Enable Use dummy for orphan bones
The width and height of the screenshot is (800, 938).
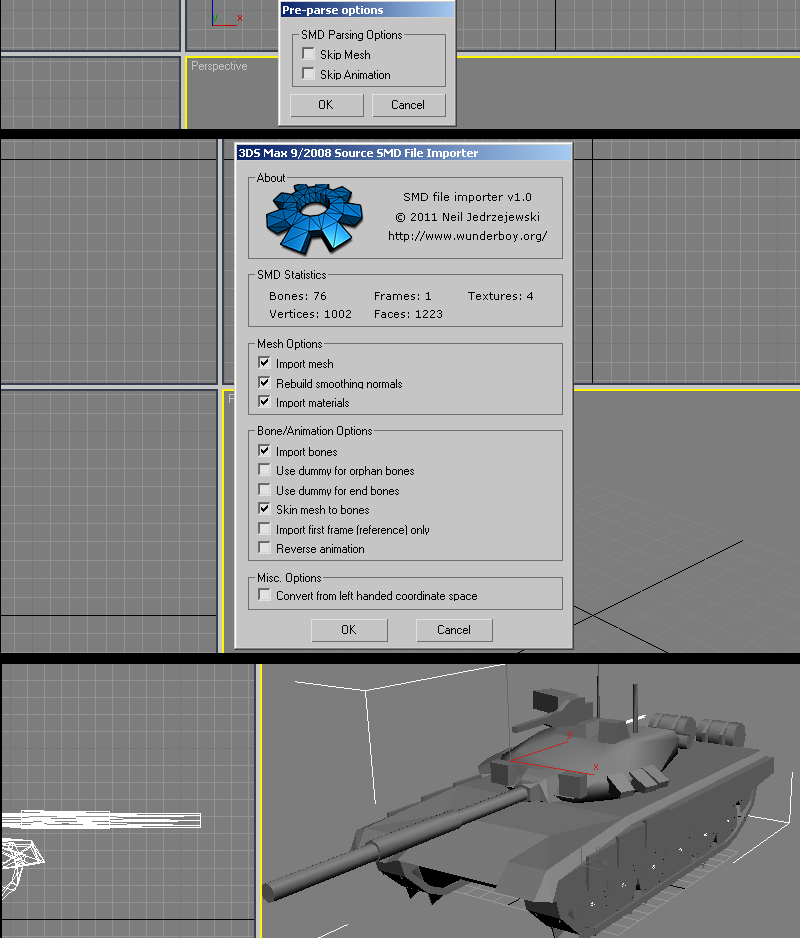pos(265,471)
